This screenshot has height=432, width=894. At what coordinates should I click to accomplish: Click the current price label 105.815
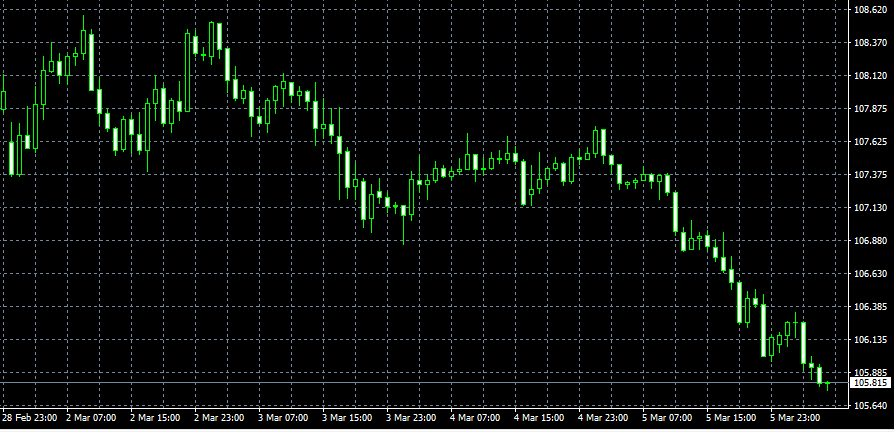870,383
